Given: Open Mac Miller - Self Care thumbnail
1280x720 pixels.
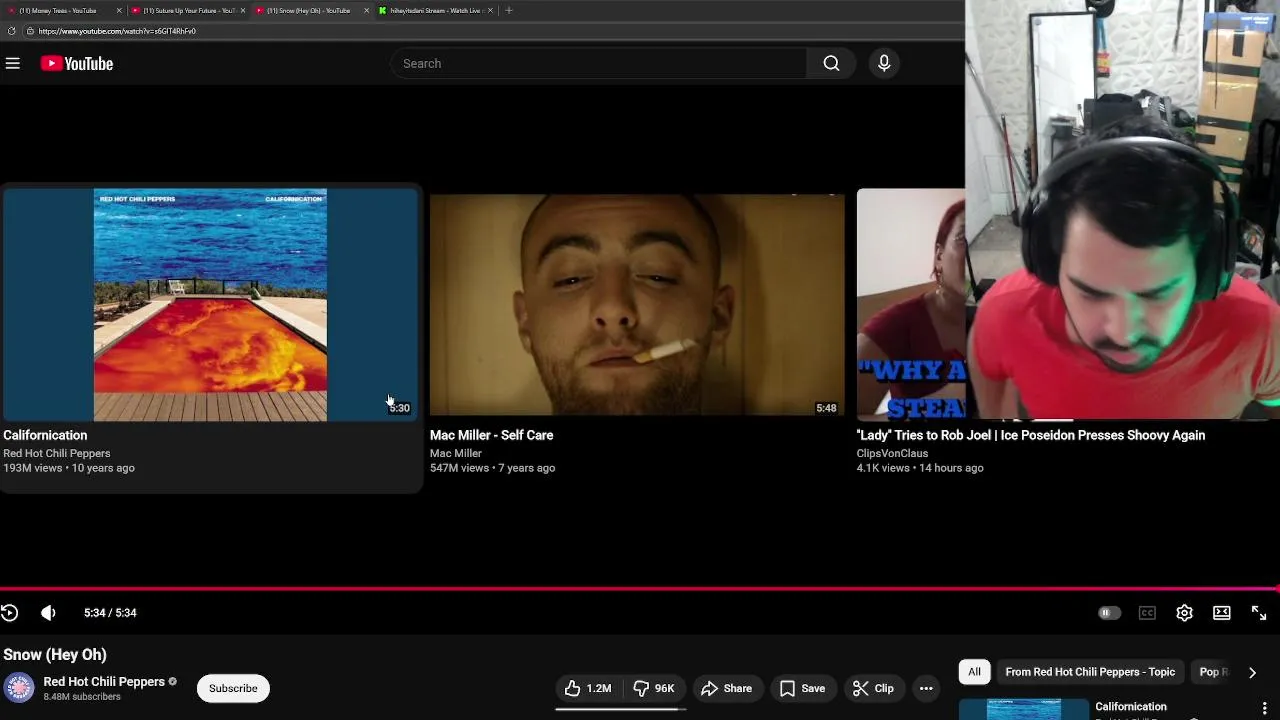Looking at the screenshot, I should [637, 304].
